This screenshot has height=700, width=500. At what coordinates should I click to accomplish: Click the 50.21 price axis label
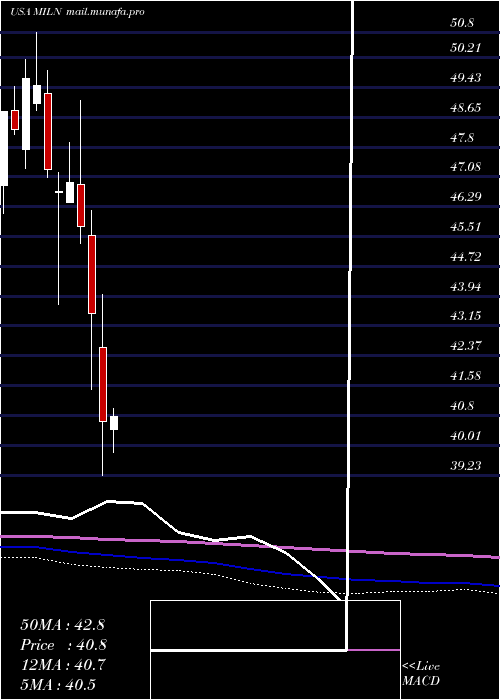pyautogui.click(x=466, y=47)
